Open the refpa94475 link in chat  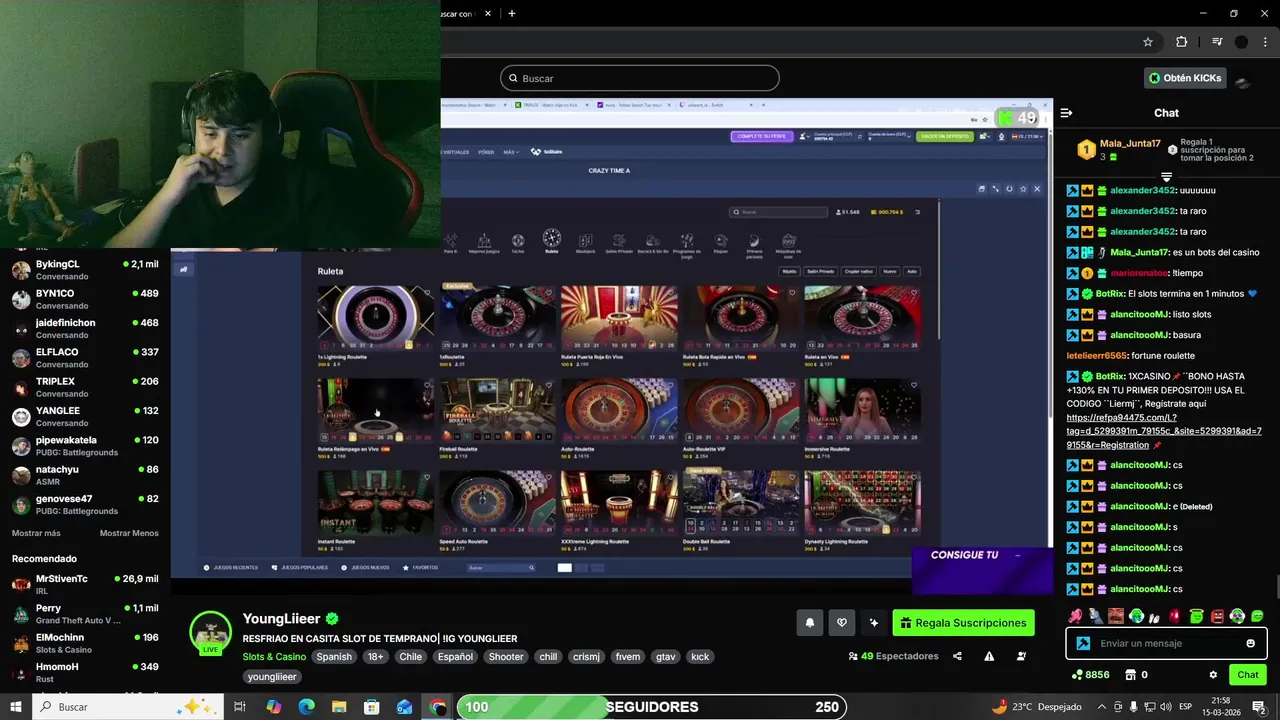pos(1164,431)
